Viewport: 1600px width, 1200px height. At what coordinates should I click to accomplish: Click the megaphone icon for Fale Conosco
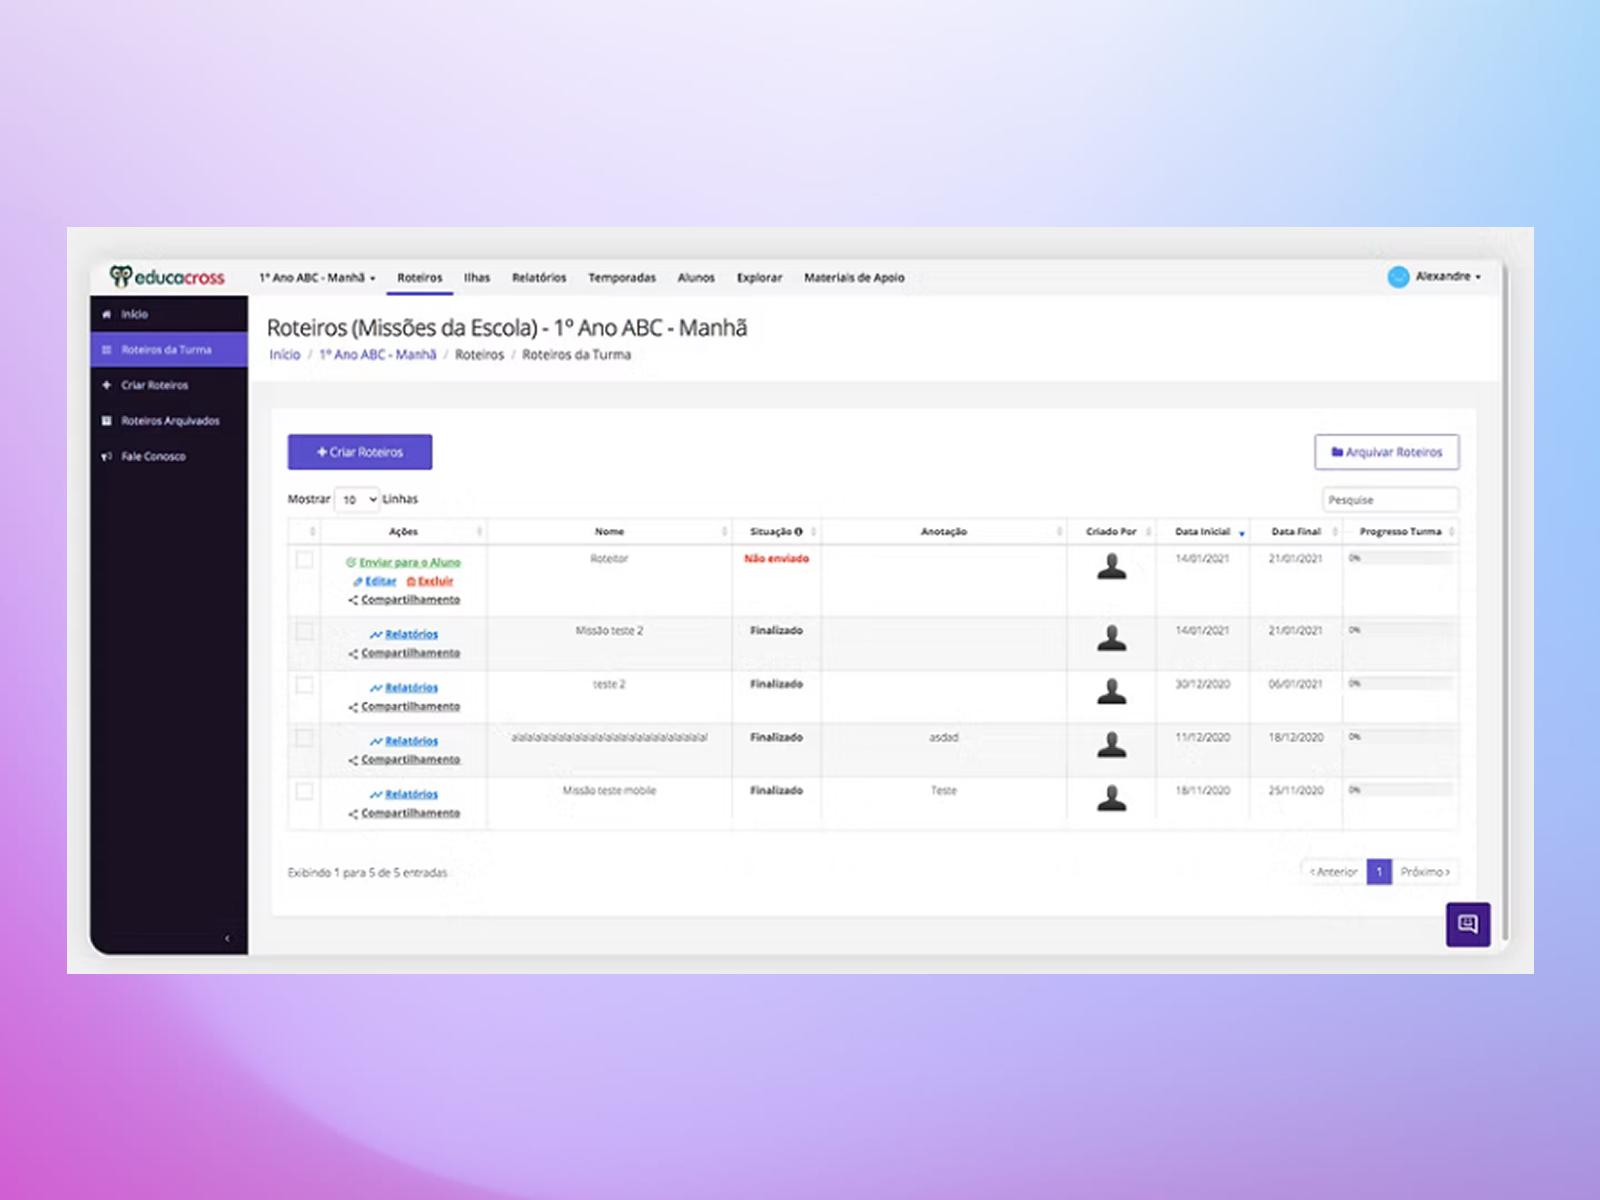point(107,457)
